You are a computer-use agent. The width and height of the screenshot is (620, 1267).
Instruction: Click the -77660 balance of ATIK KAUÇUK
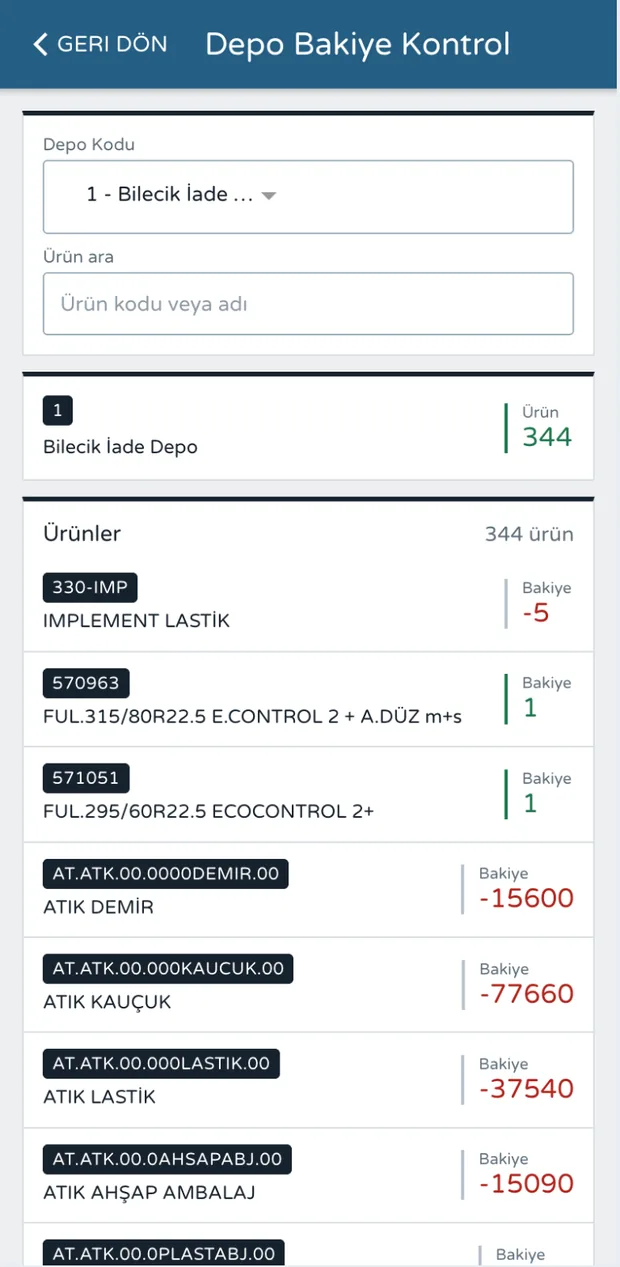pyautogui.click(x=527, y=994)
